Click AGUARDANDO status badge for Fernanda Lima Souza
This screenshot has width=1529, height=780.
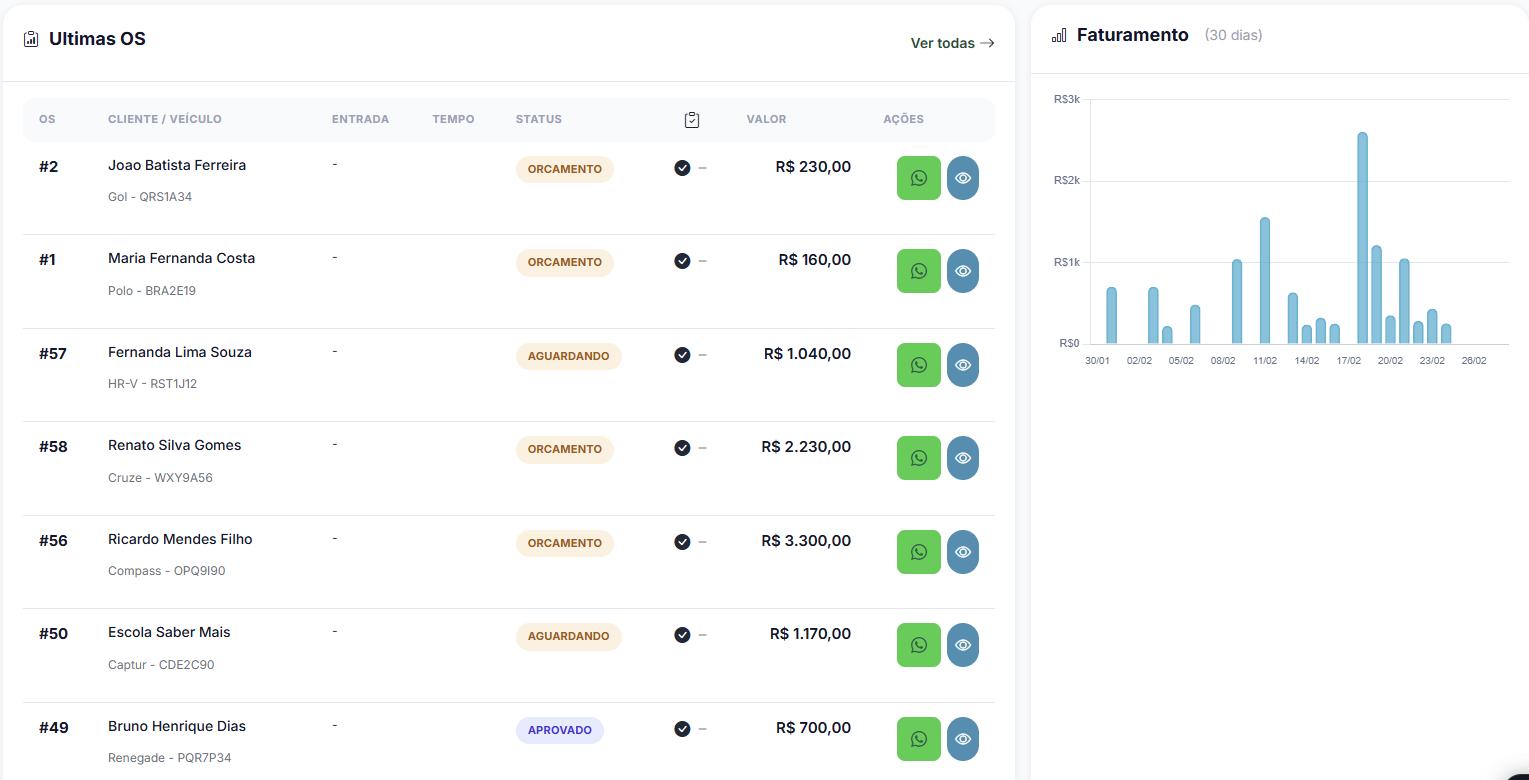coord(568,356)
